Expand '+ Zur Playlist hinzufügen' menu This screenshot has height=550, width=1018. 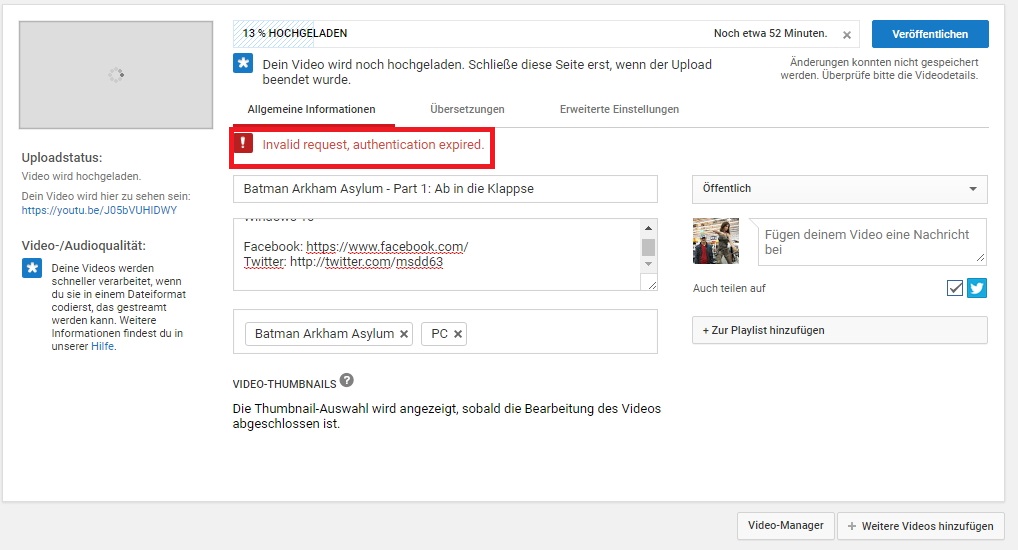click(x=839, y=330)
